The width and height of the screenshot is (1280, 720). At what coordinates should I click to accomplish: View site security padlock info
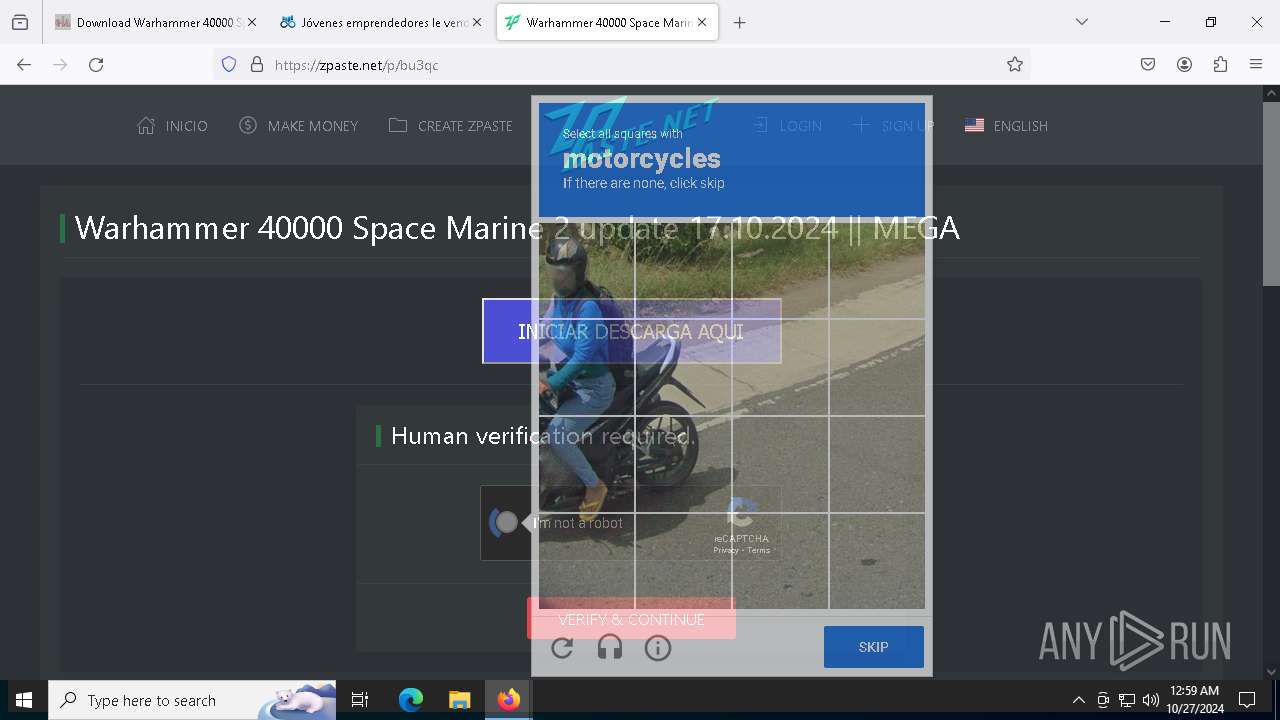(257, 64)
